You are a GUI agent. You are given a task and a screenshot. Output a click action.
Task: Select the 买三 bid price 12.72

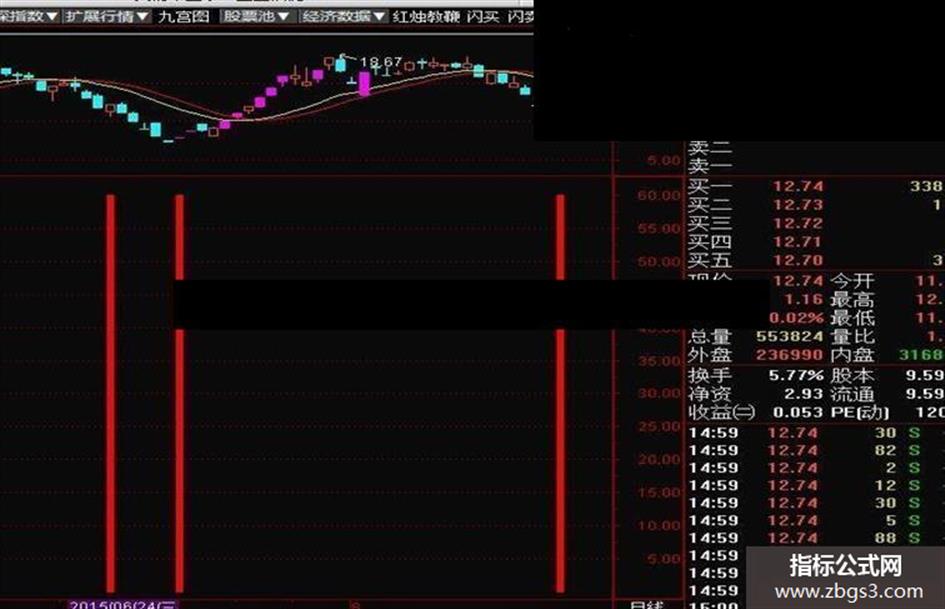coord(798,224)
